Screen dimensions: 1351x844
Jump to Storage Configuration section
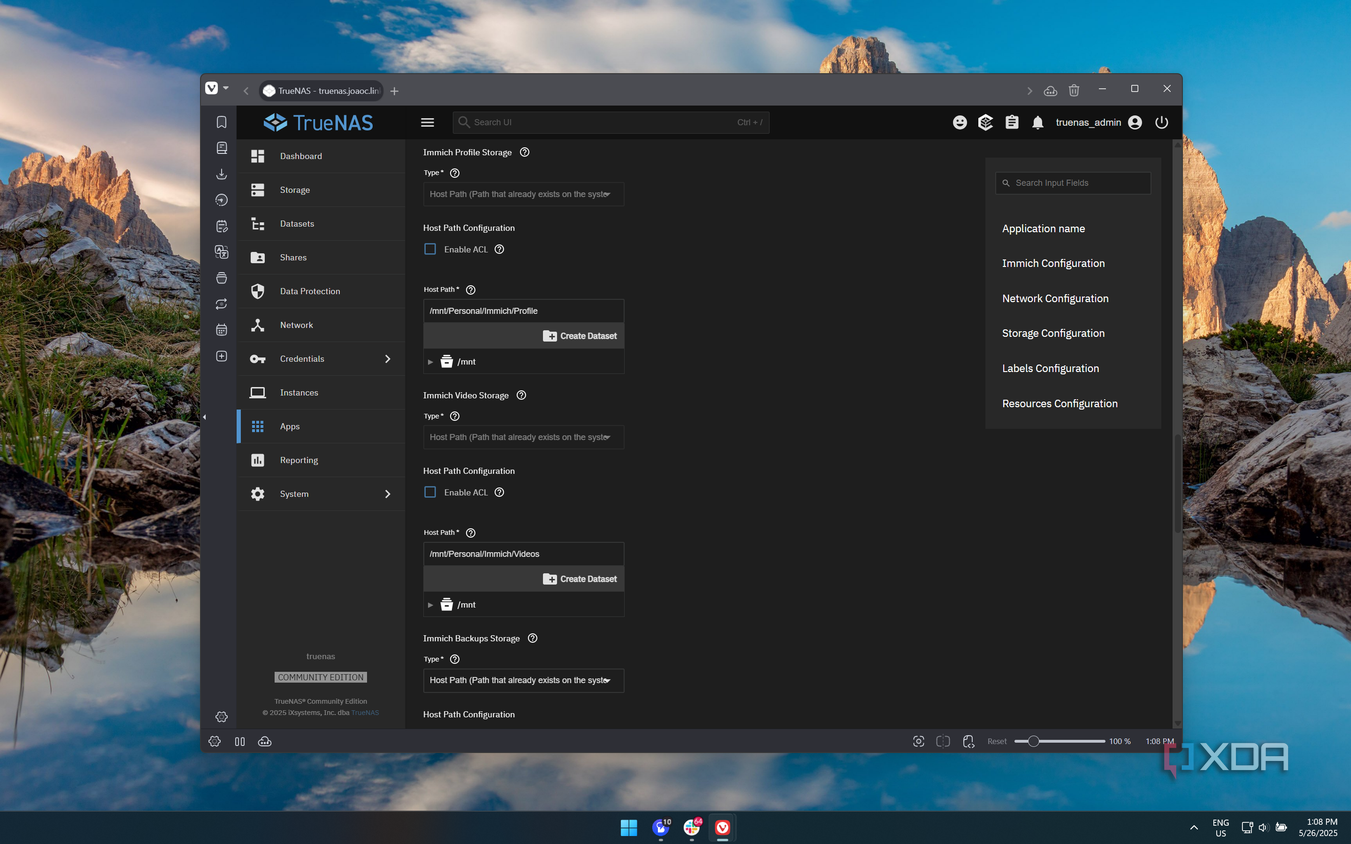[1053, 333]
